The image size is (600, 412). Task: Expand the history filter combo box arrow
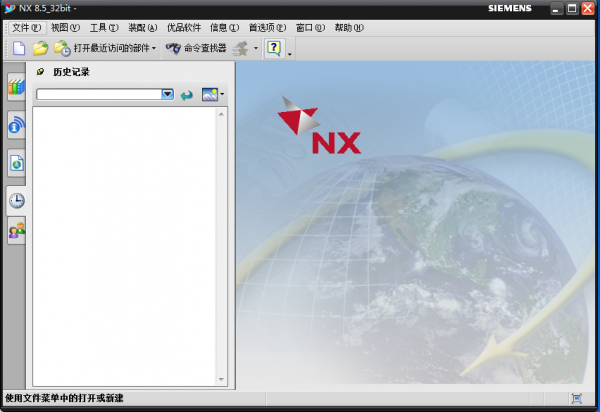click(x=167, y=94)
